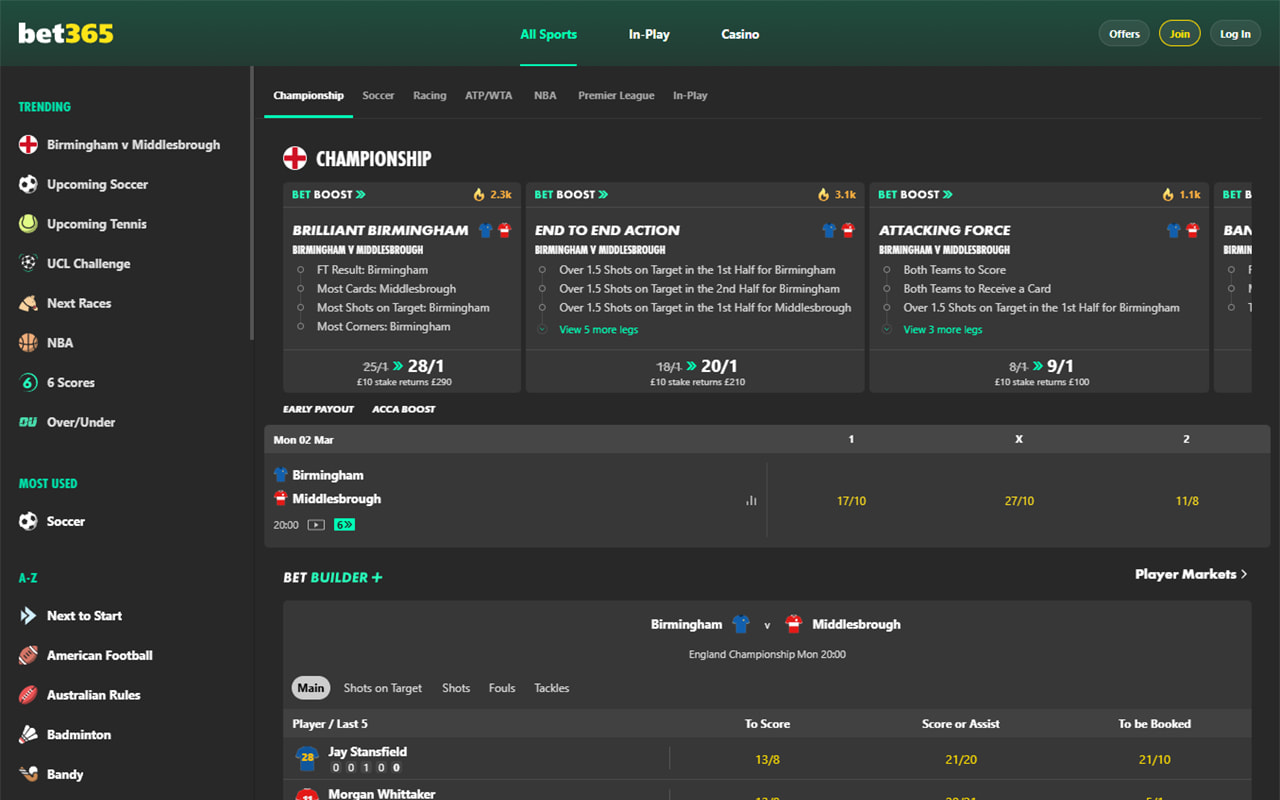Click the Over/Under OU icon
This screenshot has width=1280, height=800.
pyautogui.click(x=28, y=422)
